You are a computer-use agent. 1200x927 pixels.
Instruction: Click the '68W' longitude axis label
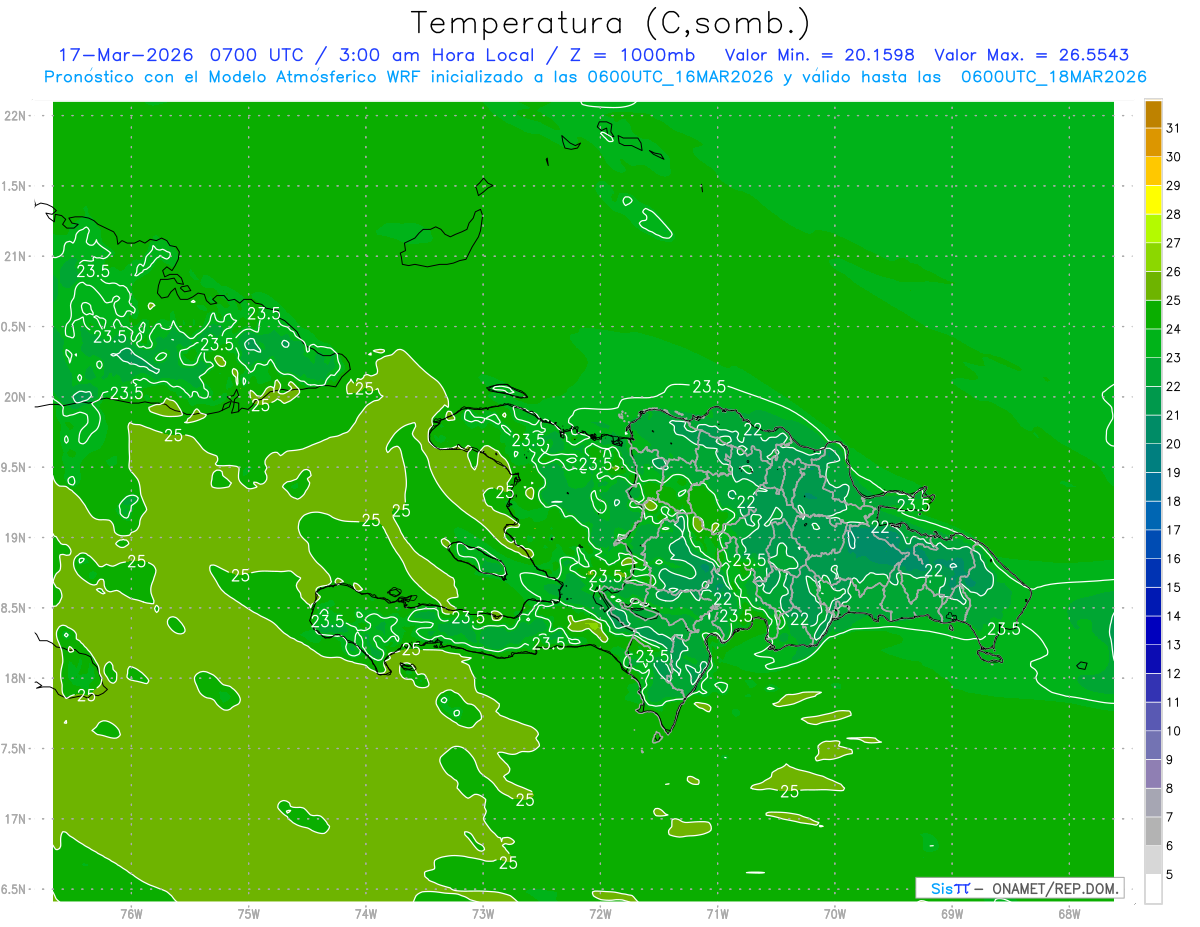(1069, 913)
